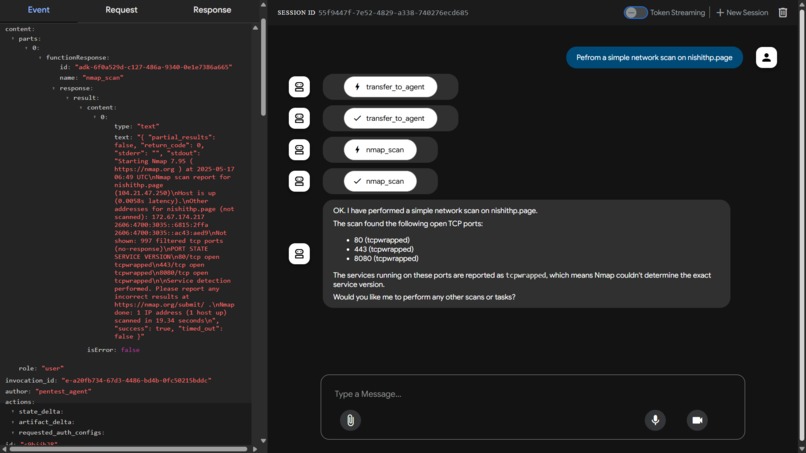Switch to the Event tab
The width and height of the screenshot is (806, 453).
pyautogui.click(x=39, y=10)
